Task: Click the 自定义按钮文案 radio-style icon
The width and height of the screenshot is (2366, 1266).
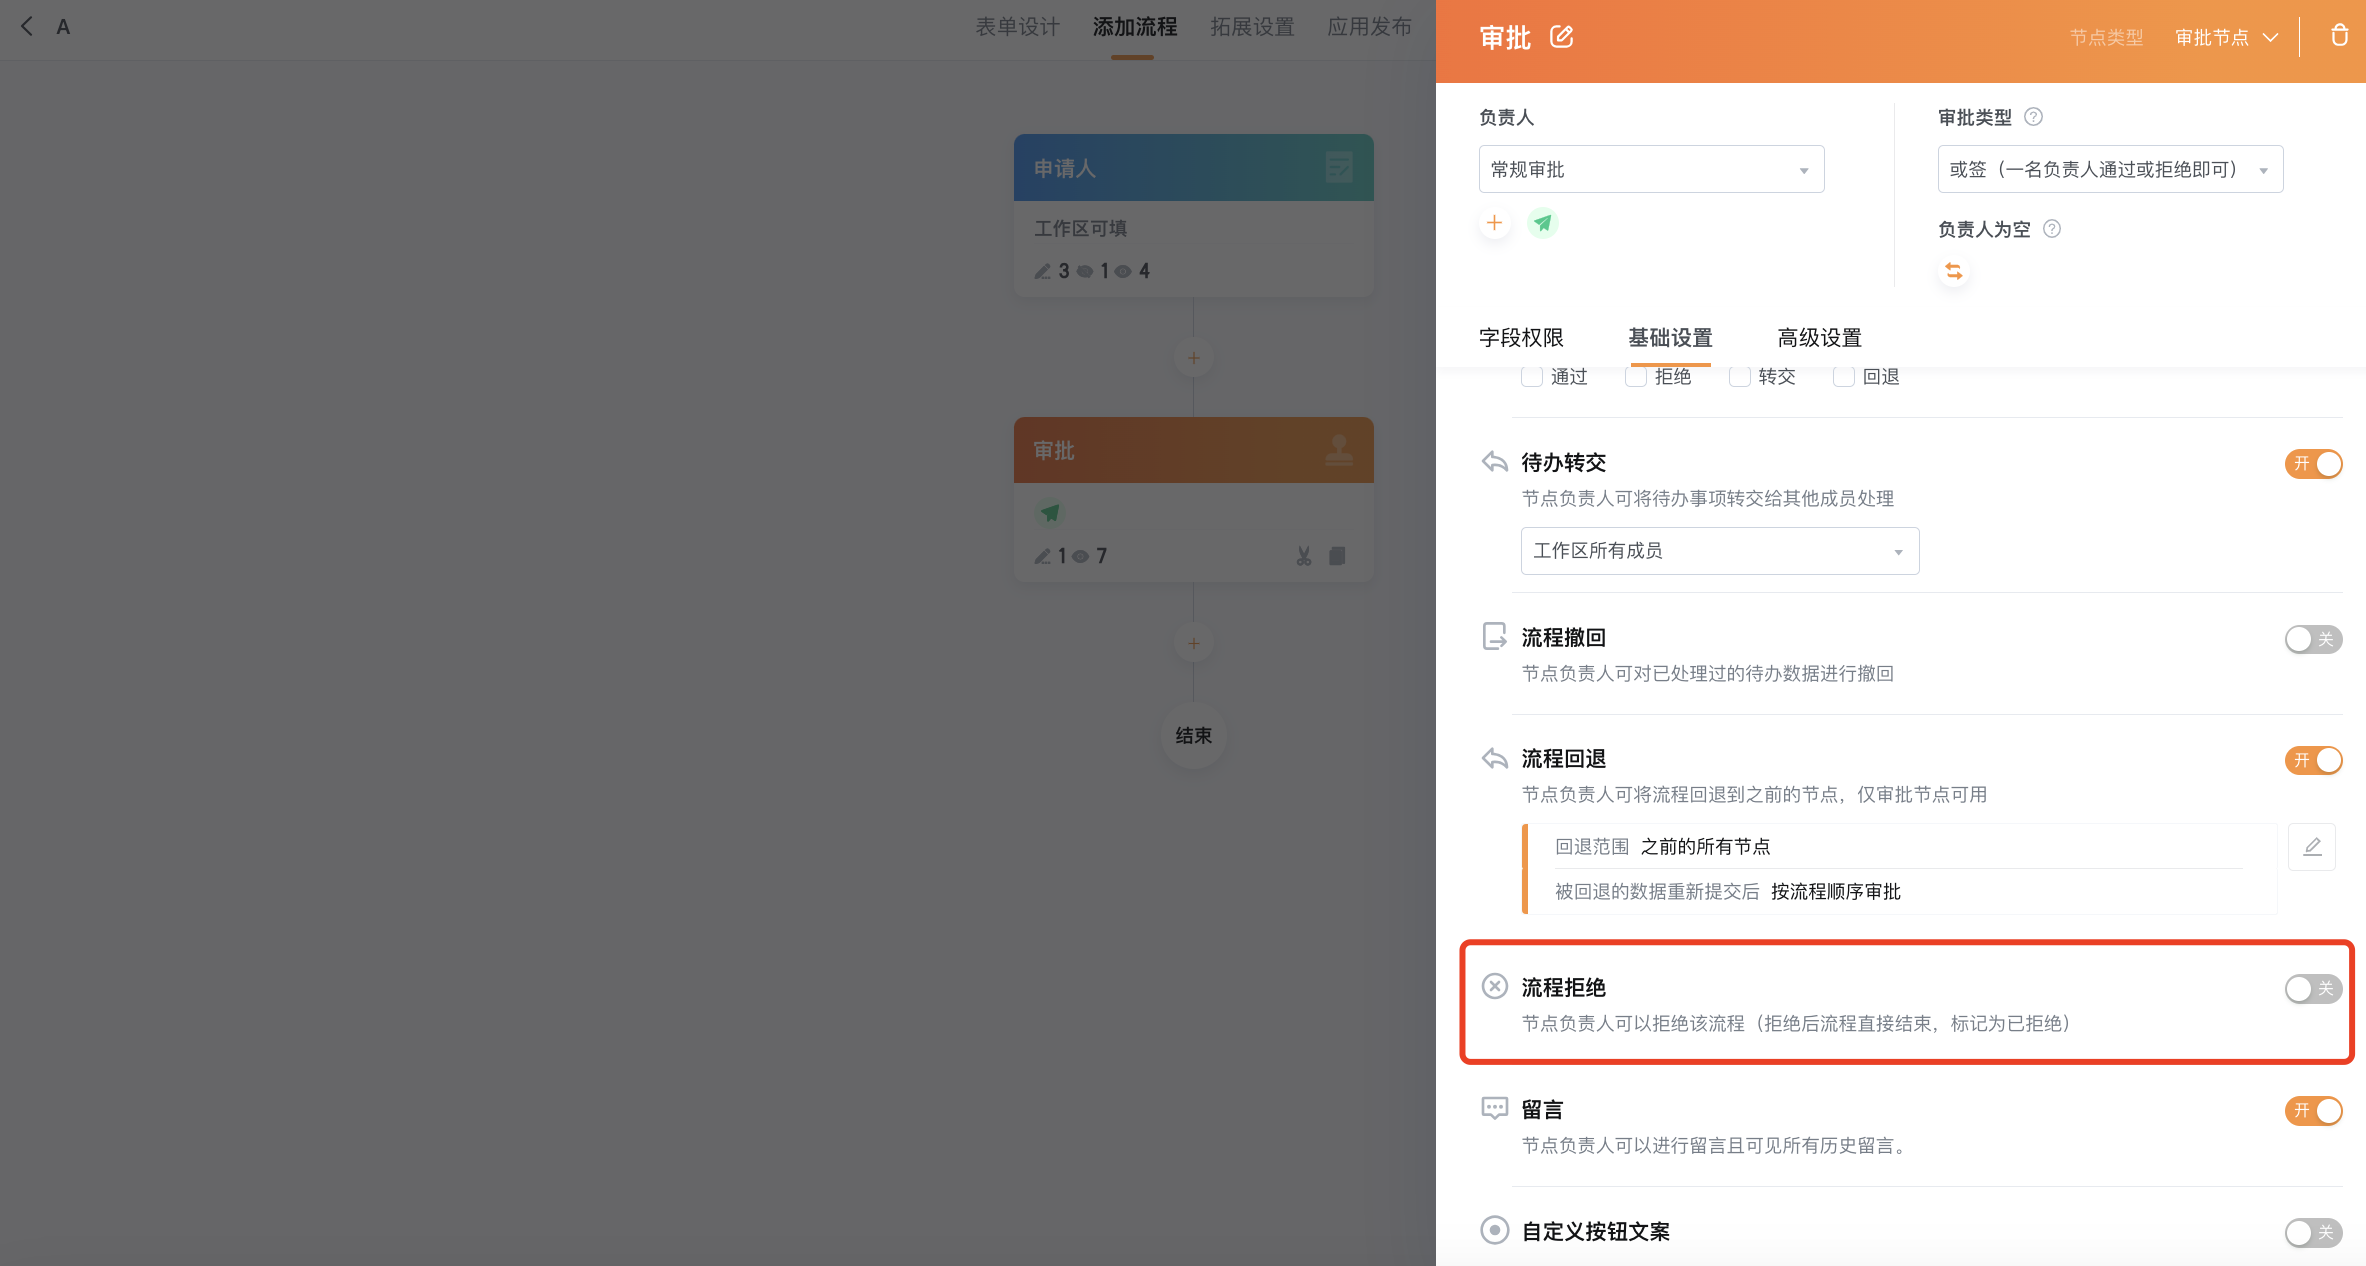Action: click(1495, 1230)
